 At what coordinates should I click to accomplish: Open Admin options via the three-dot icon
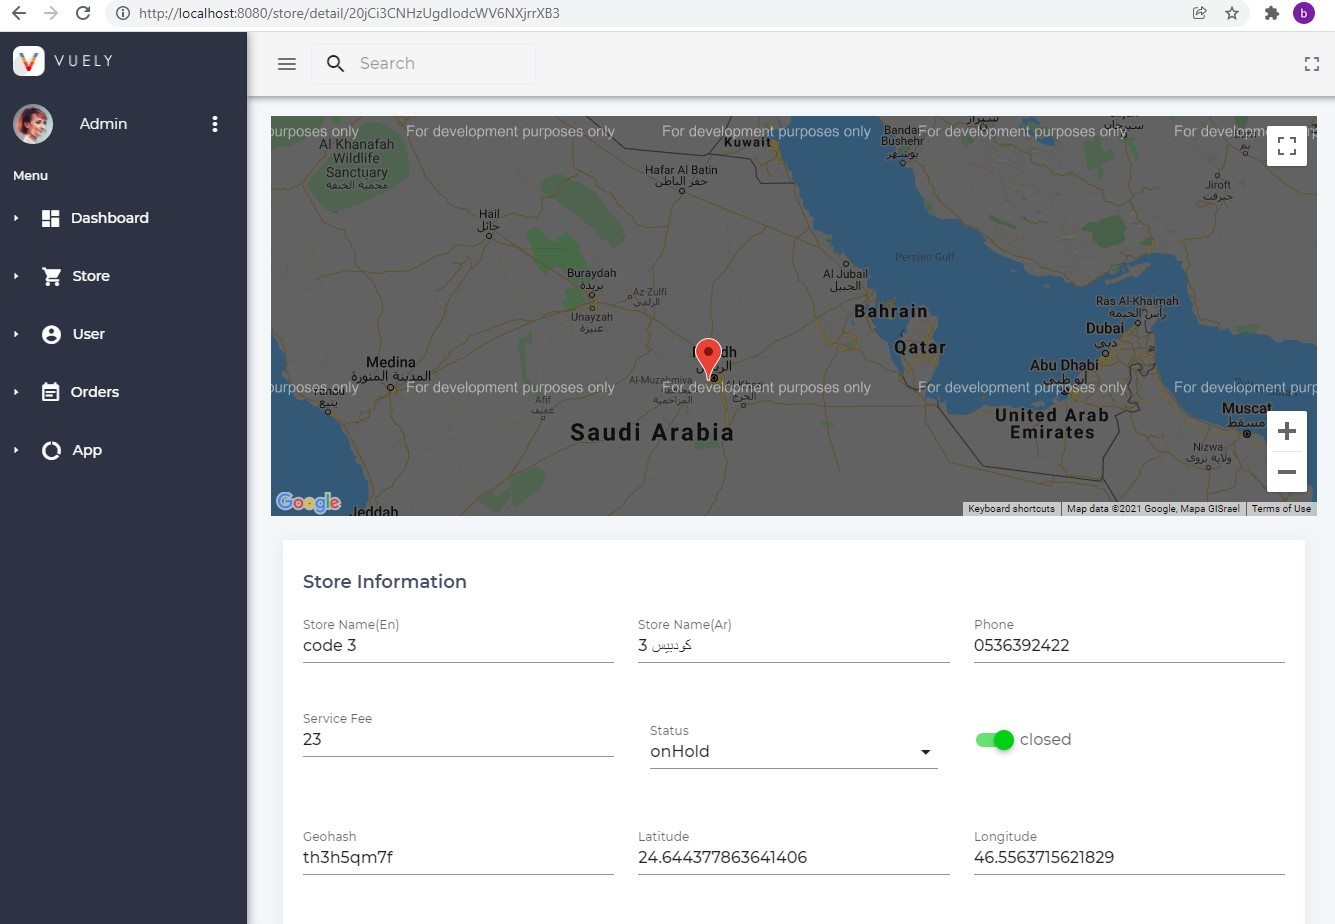(x=214, y=123)
